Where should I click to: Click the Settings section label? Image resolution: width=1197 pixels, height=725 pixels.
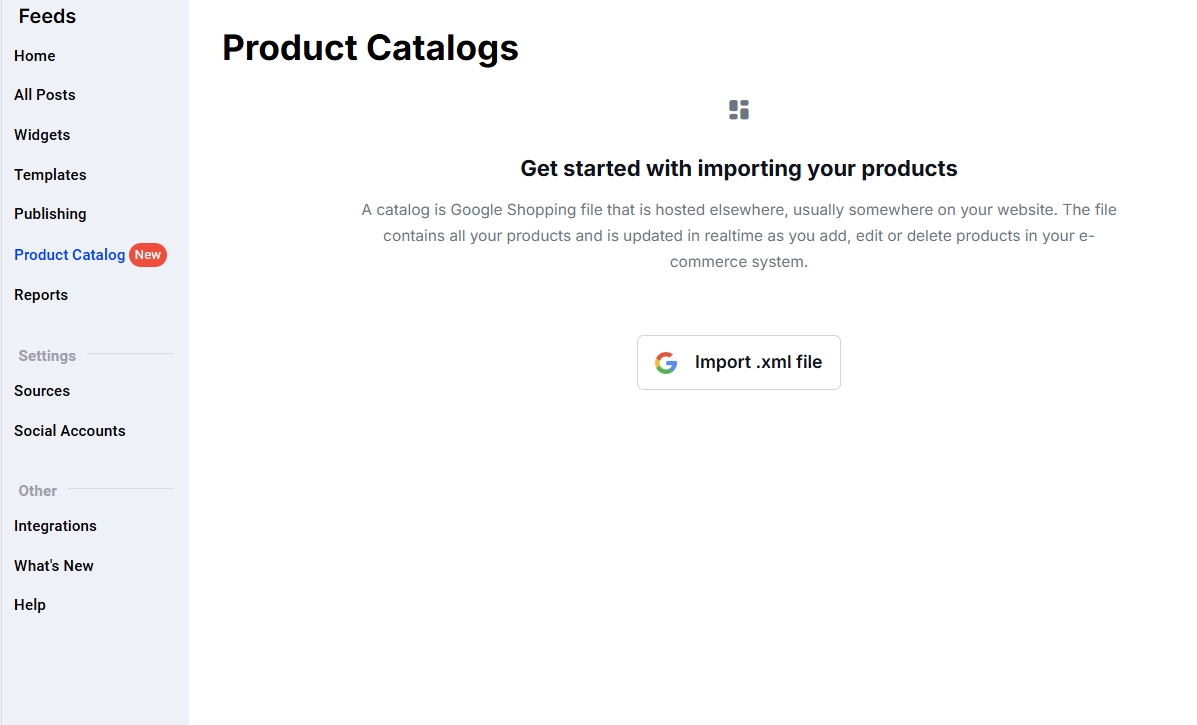[x=47, y=356]
